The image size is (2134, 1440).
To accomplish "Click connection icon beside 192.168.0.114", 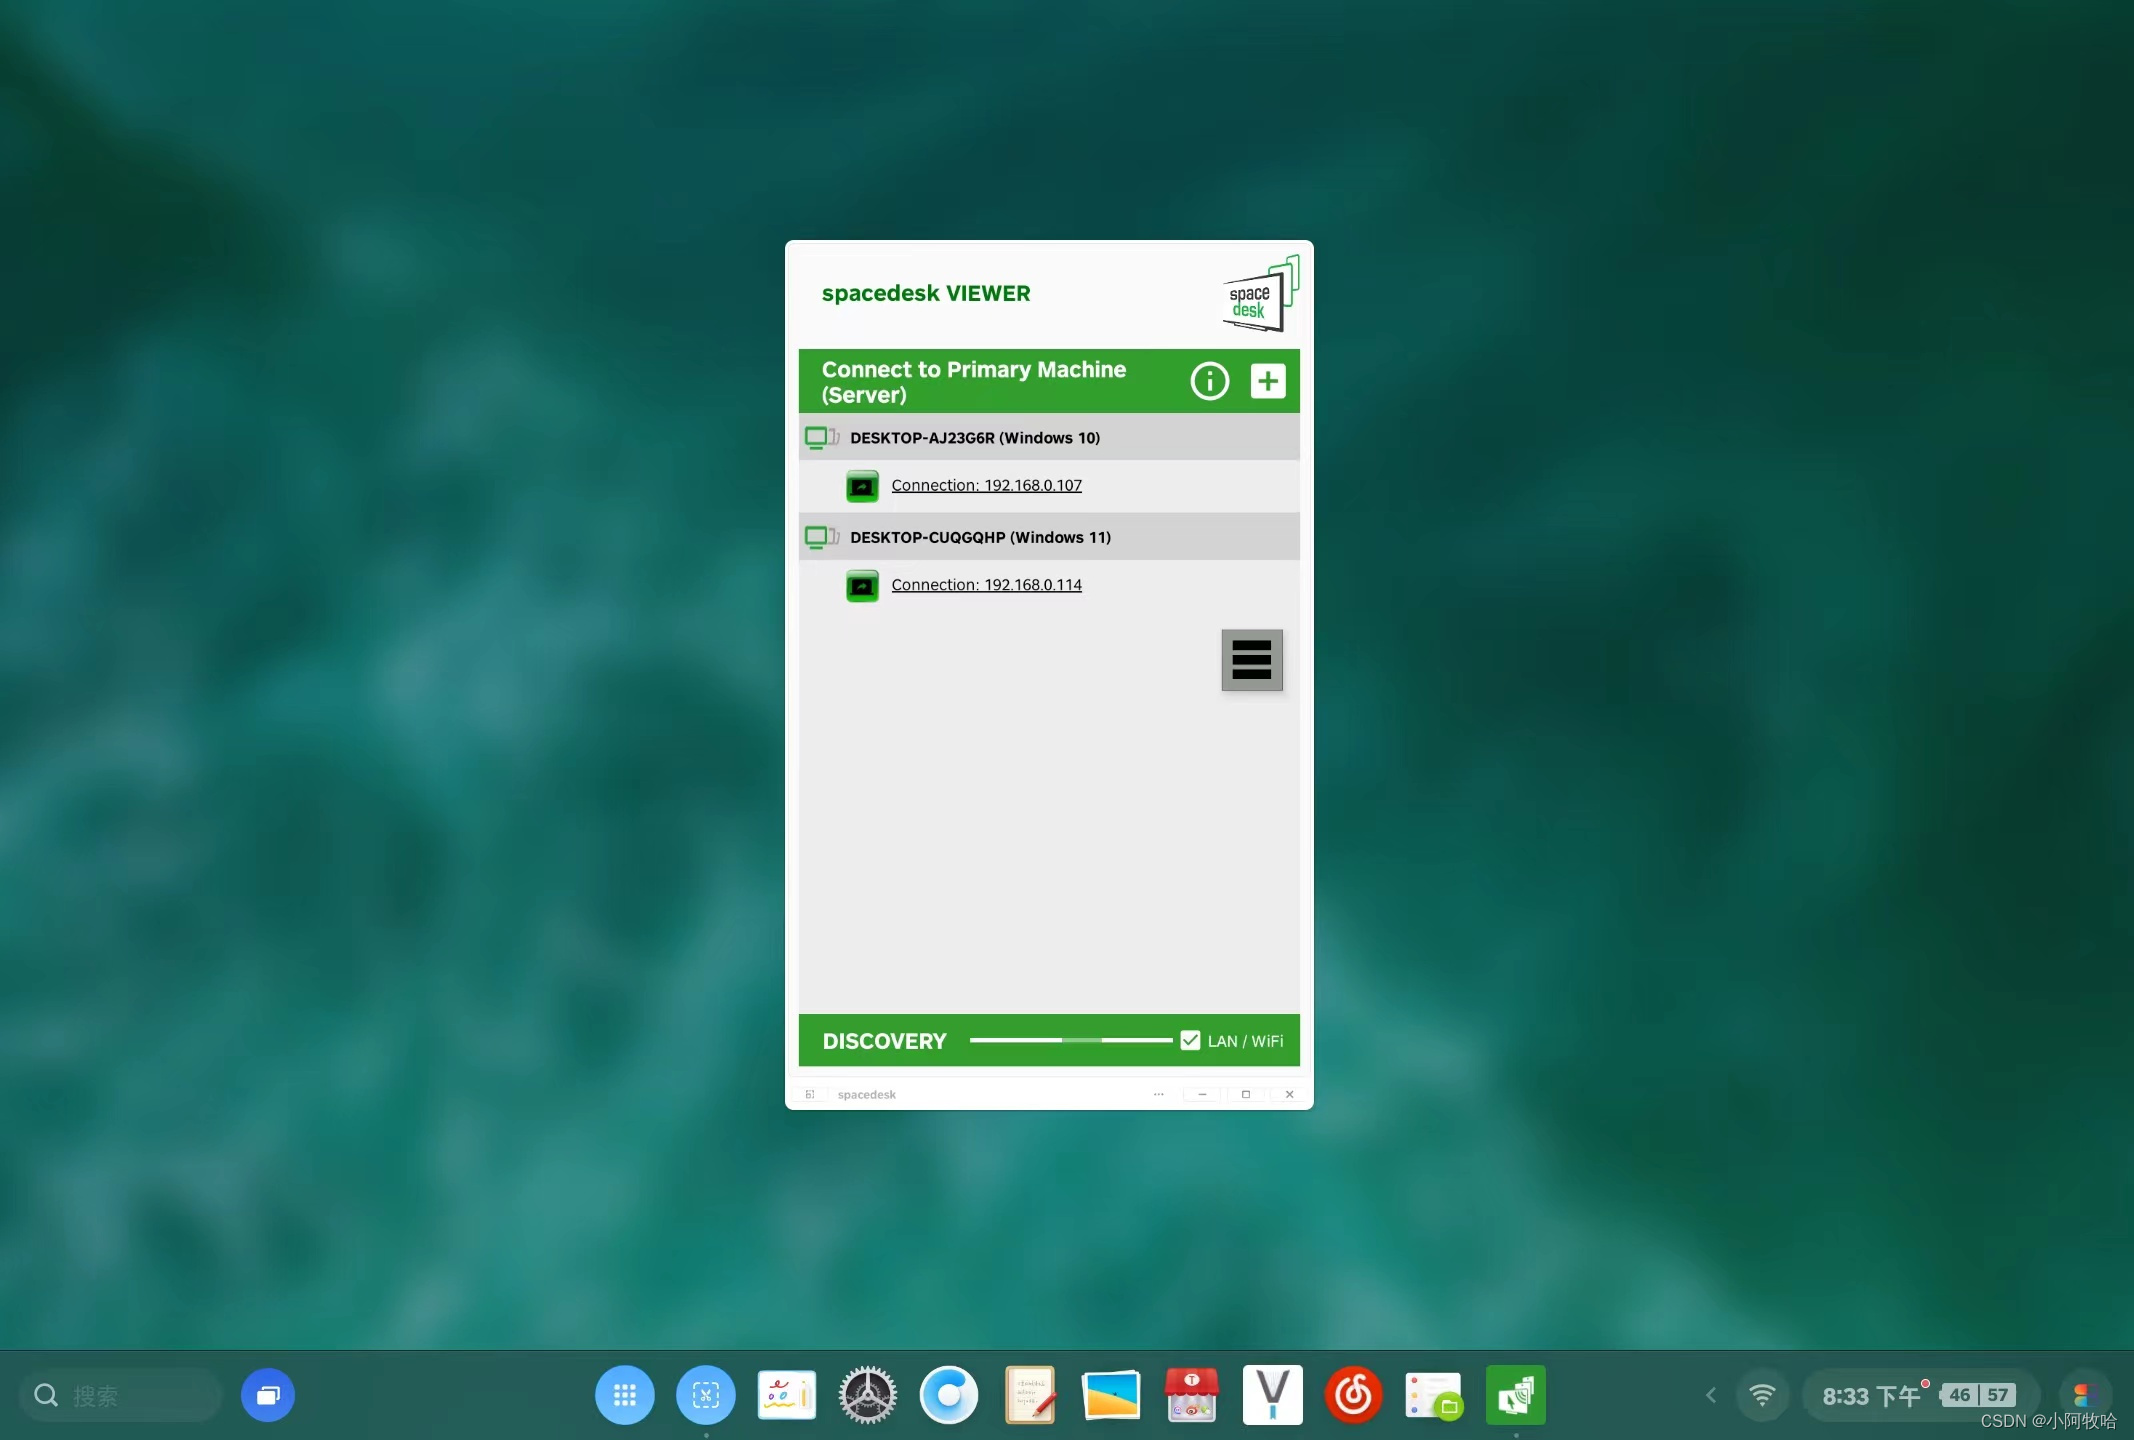I will [x=862, y=586].
